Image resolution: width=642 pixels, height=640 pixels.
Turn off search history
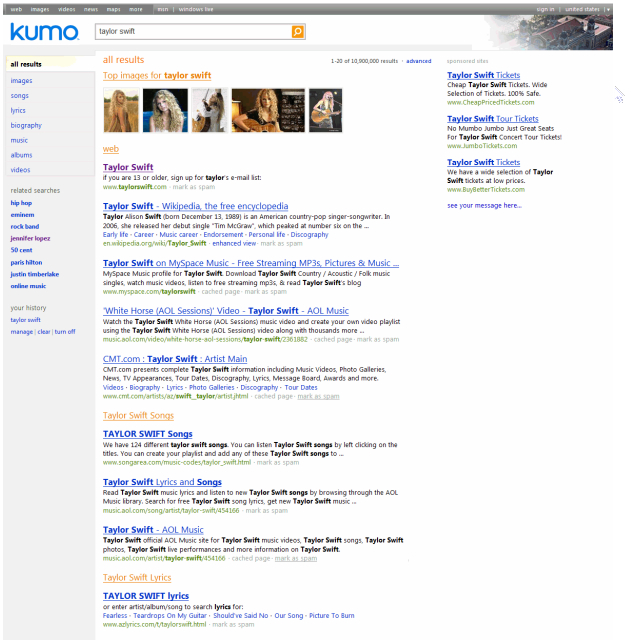65,332
